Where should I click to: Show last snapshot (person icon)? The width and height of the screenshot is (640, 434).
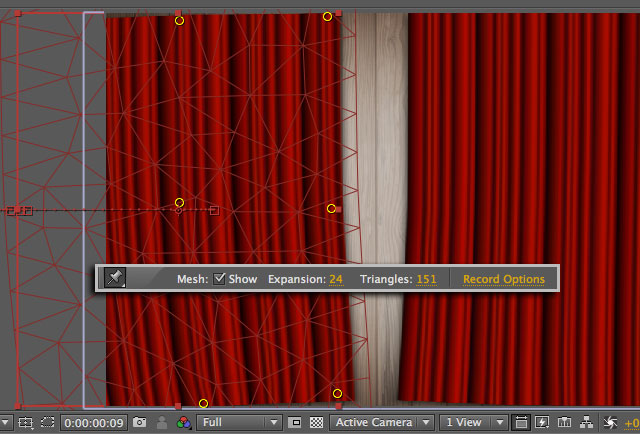pos(162,422)
